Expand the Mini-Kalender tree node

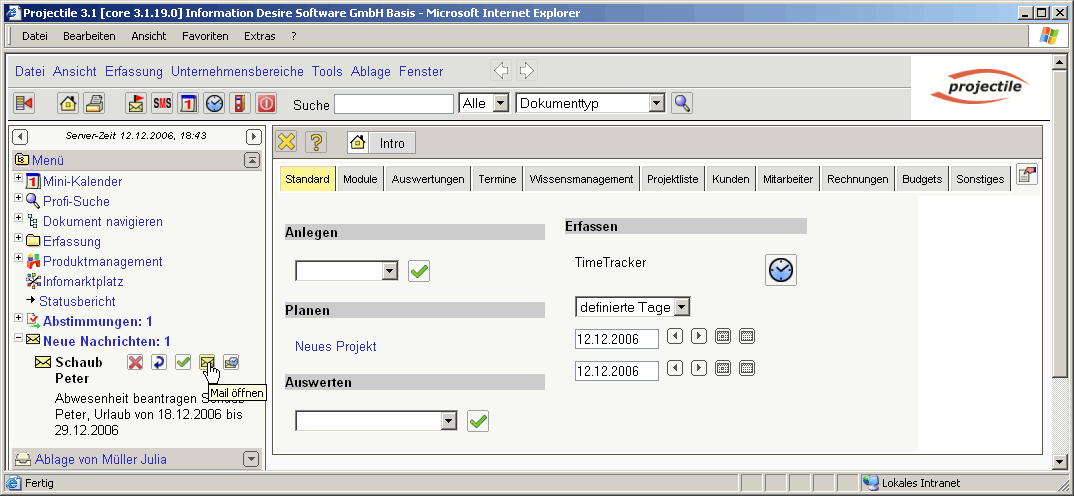pyautogui.click(x=18, y=179)
